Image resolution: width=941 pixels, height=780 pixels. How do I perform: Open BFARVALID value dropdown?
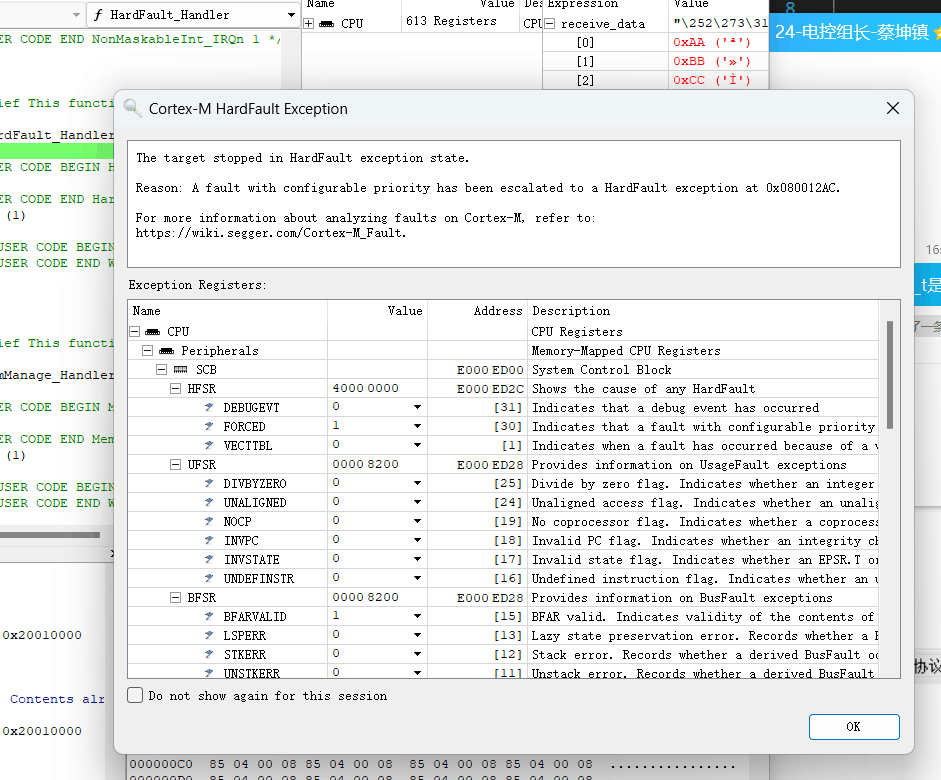pyautogui.click(x=416, y=616)
